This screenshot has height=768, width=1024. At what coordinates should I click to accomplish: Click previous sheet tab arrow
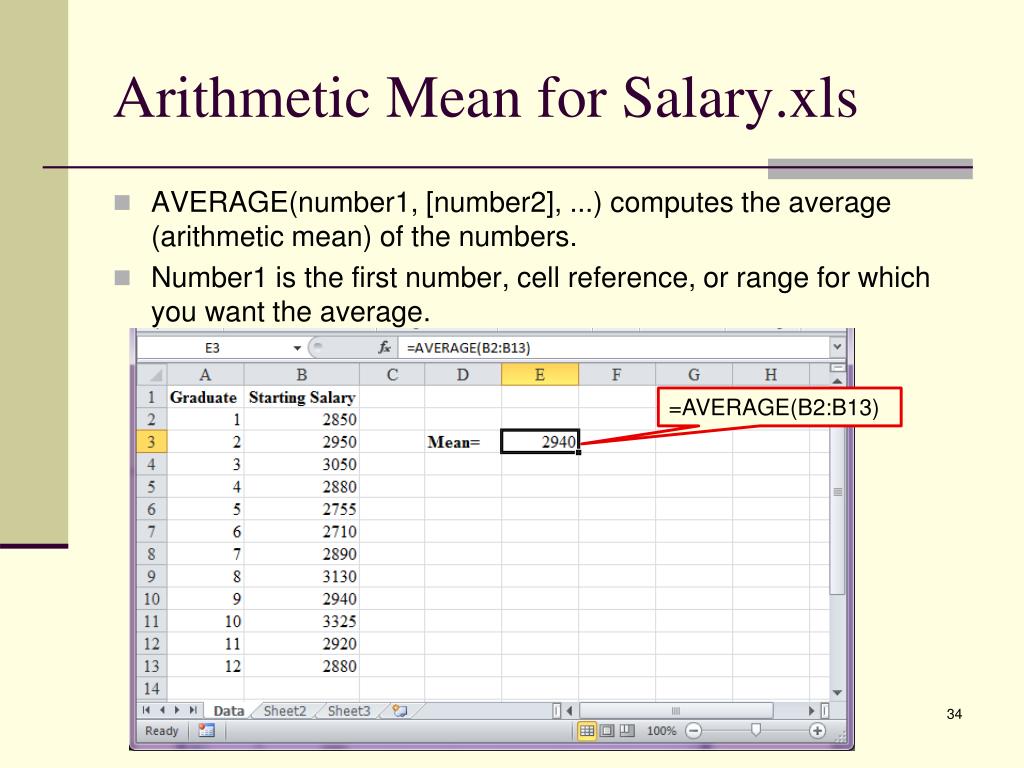[x=161, y=710]
